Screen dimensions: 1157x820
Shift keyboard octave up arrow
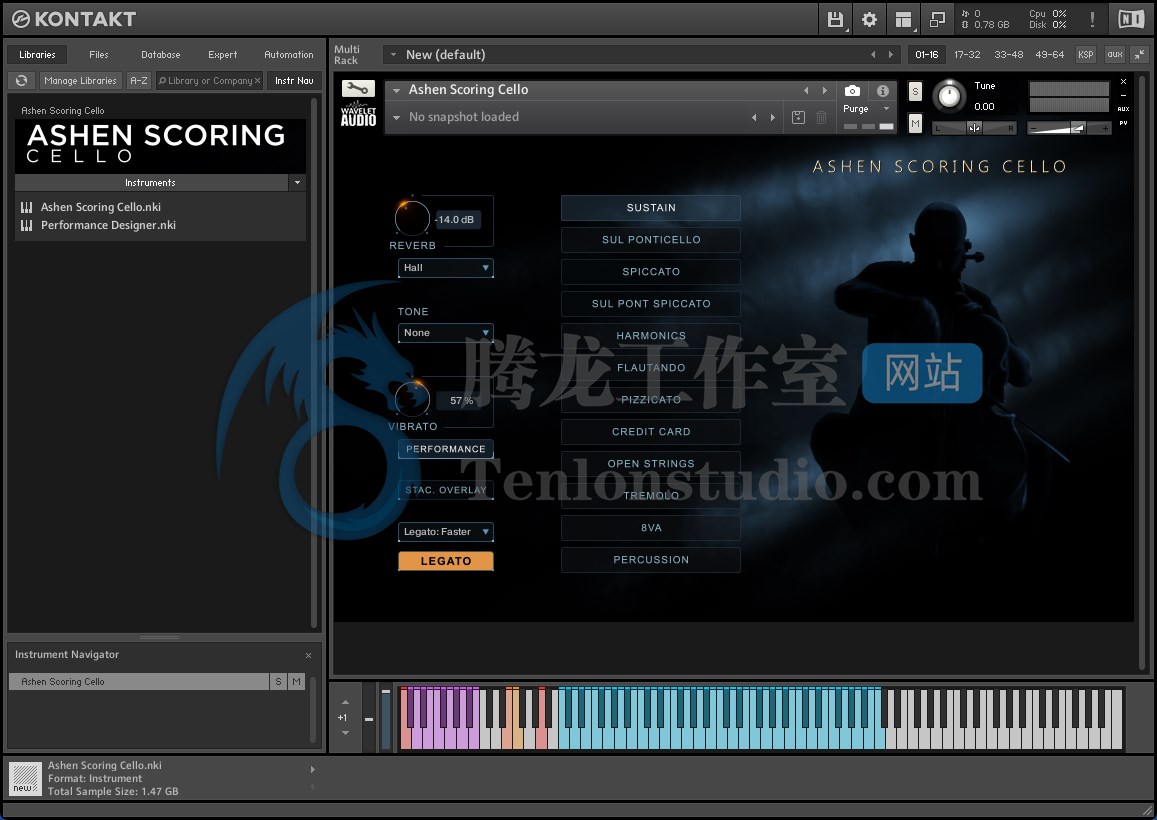[x=345, y=702]
